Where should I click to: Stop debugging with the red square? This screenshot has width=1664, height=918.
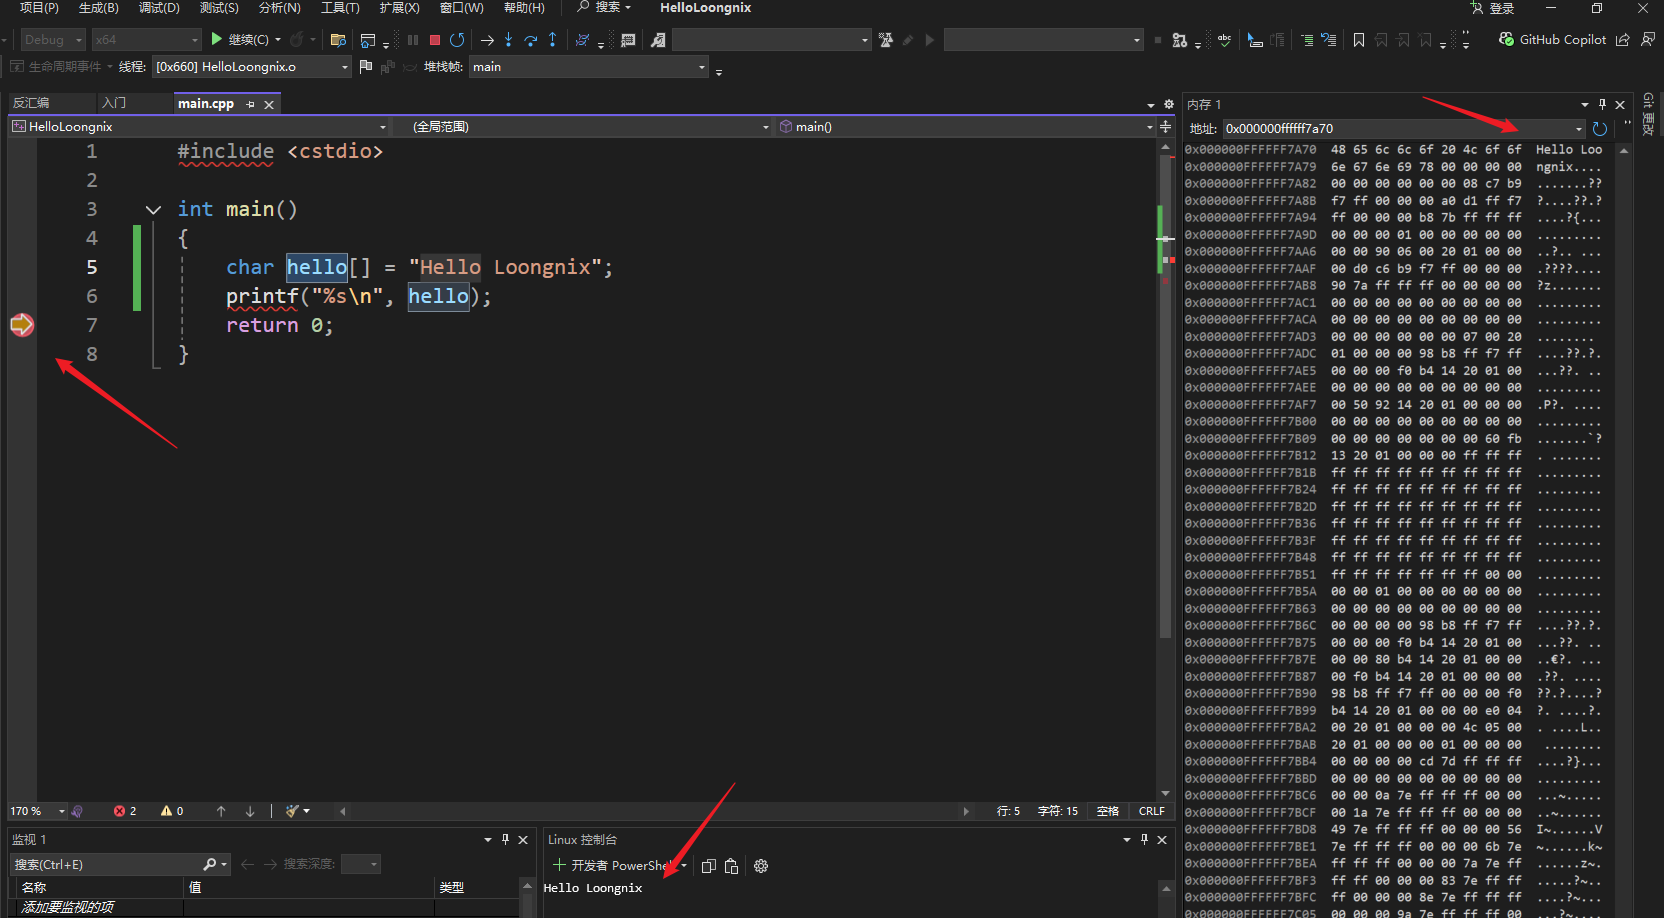[x=435, y=40]
